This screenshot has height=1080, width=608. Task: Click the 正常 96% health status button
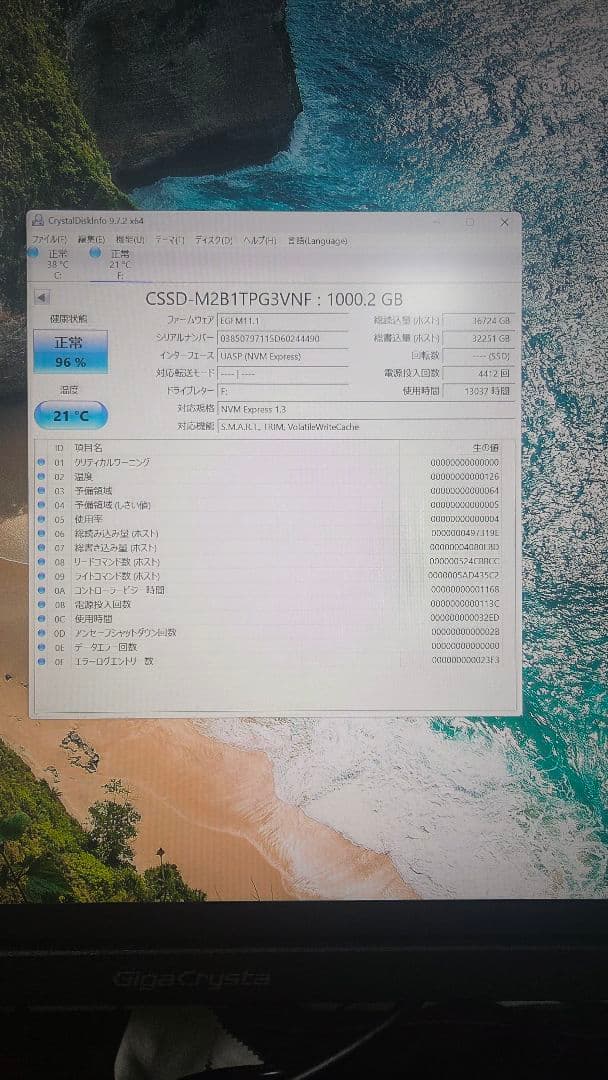click(x=69, y=352)
